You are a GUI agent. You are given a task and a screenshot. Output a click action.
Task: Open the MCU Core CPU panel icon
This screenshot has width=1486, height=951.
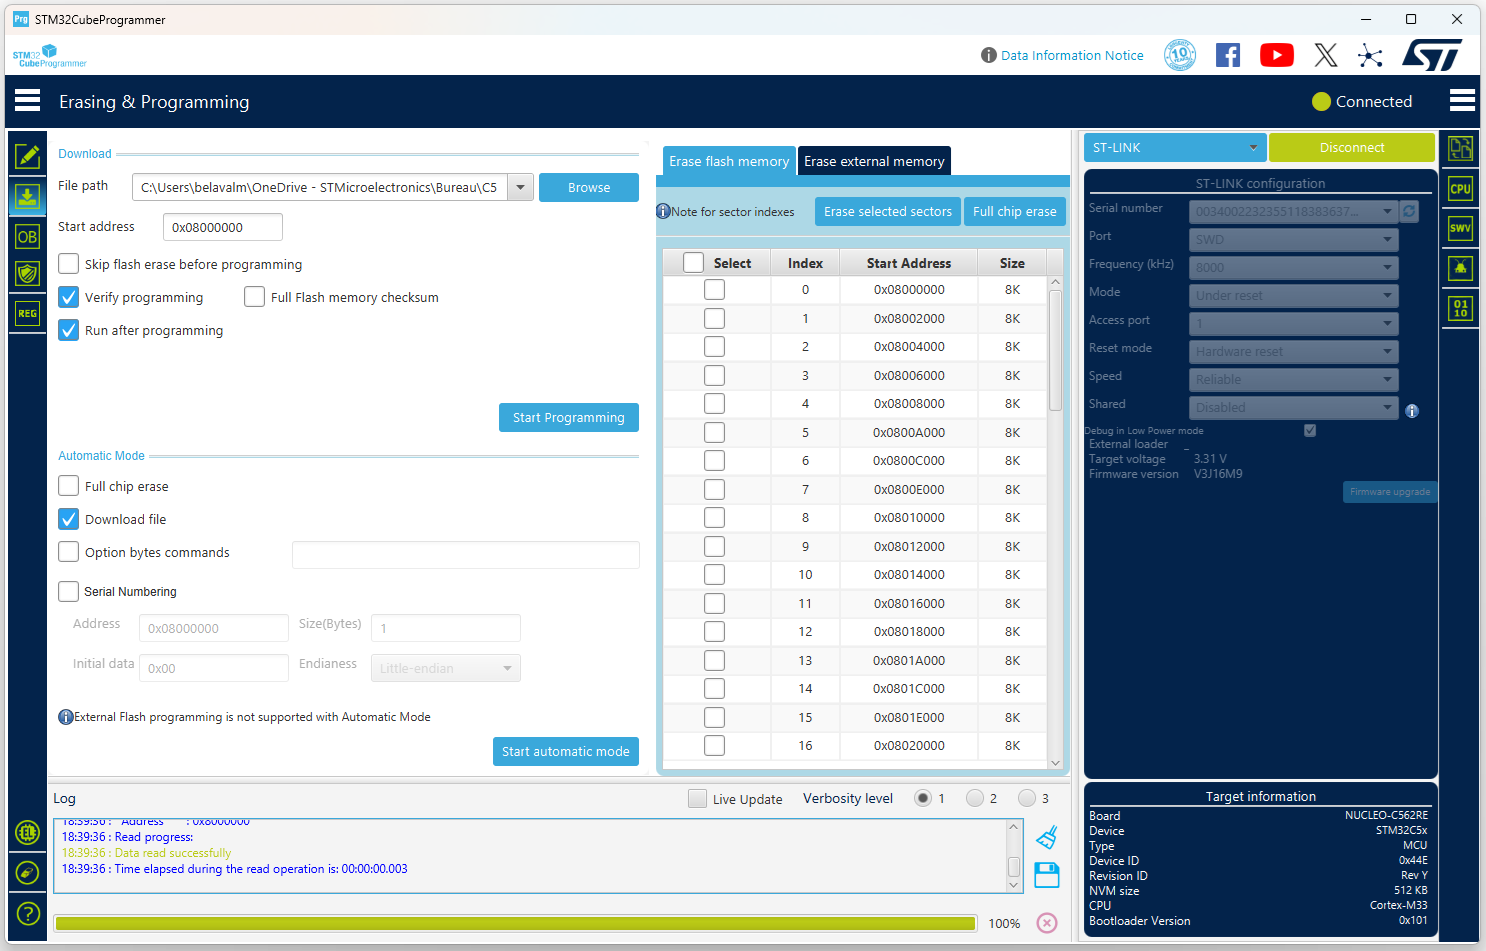(1460, 188)
